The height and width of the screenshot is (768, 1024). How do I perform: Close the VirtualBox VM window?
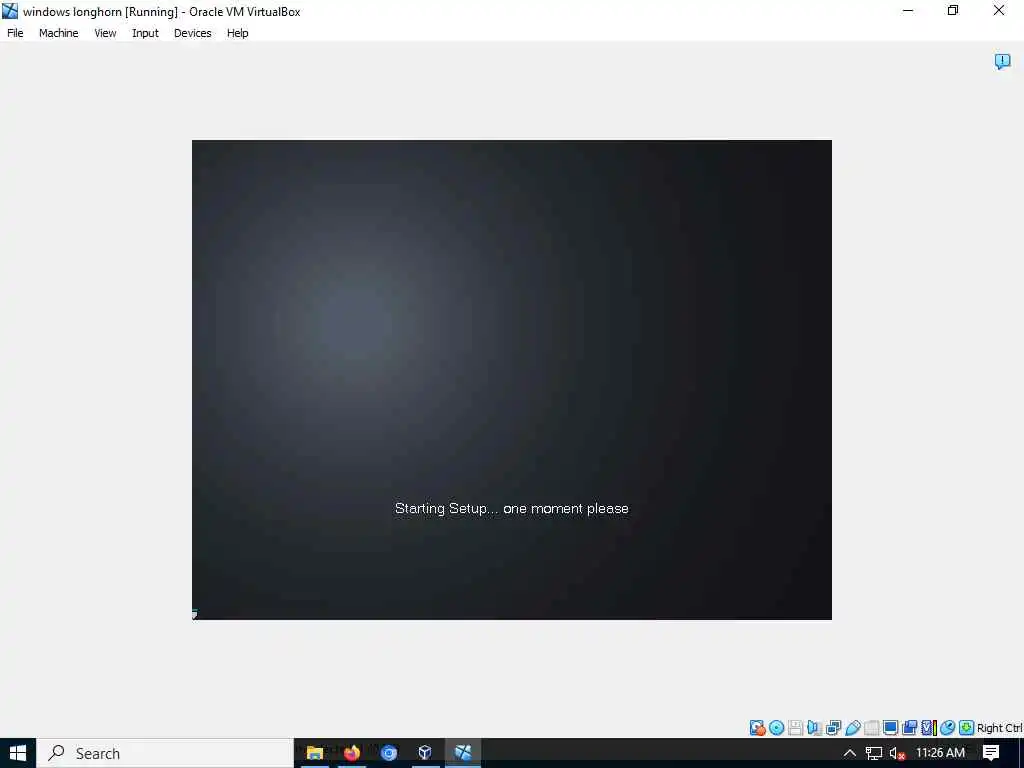pyautogui.click(x=999, y=10)
